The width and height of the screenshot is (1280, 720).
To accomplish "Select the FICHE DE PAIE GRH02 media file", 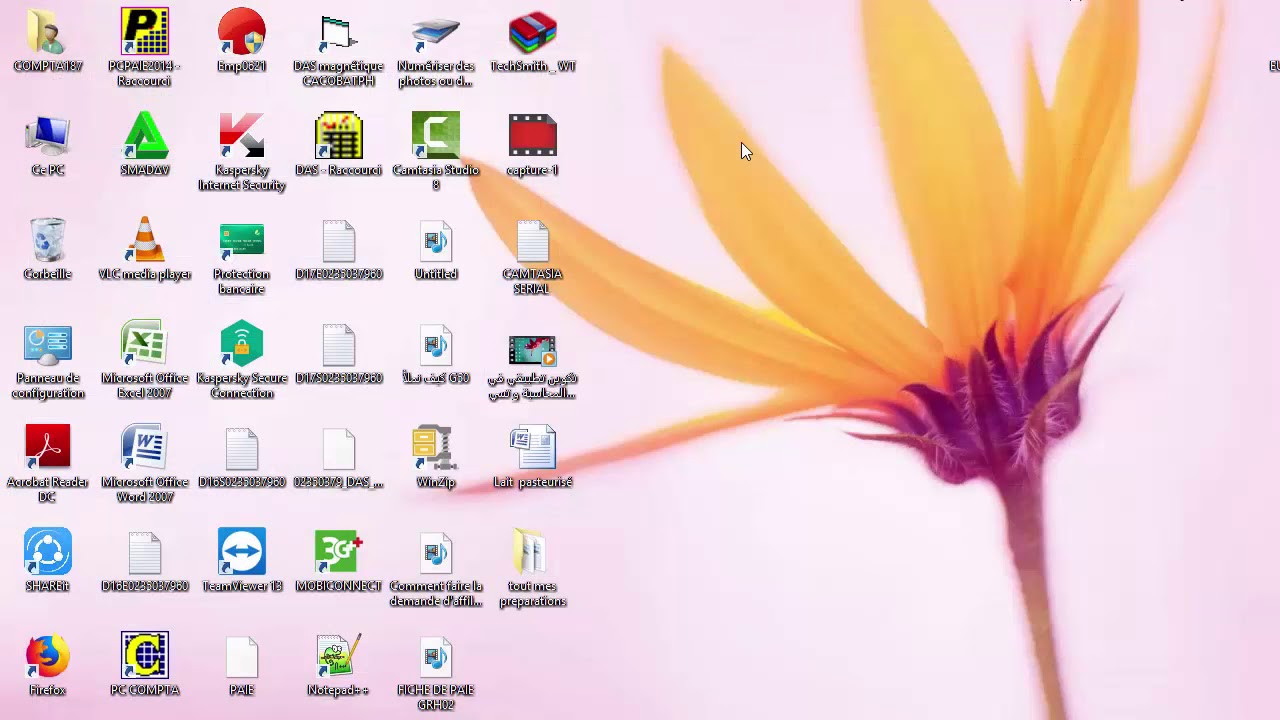I will point(436,656).
